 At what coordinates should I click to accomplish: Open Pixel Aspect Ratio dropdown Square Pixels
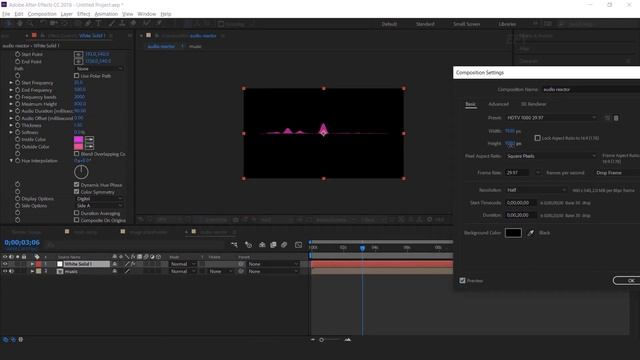tap(551, 156)
